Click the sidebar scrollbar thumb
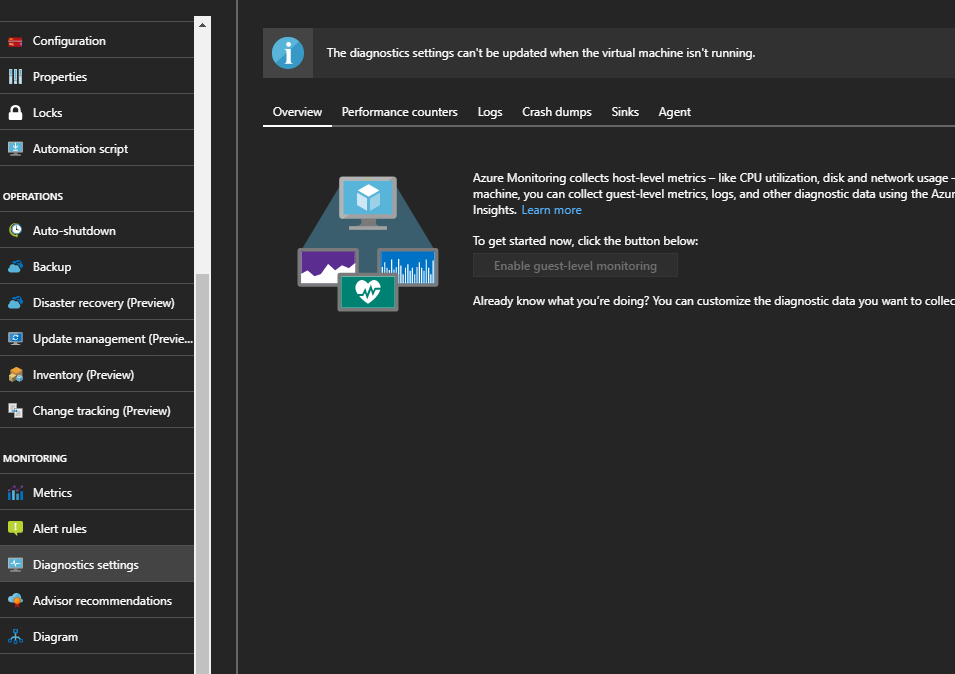Viewport: 955px width, 674px height. point(202,474)
